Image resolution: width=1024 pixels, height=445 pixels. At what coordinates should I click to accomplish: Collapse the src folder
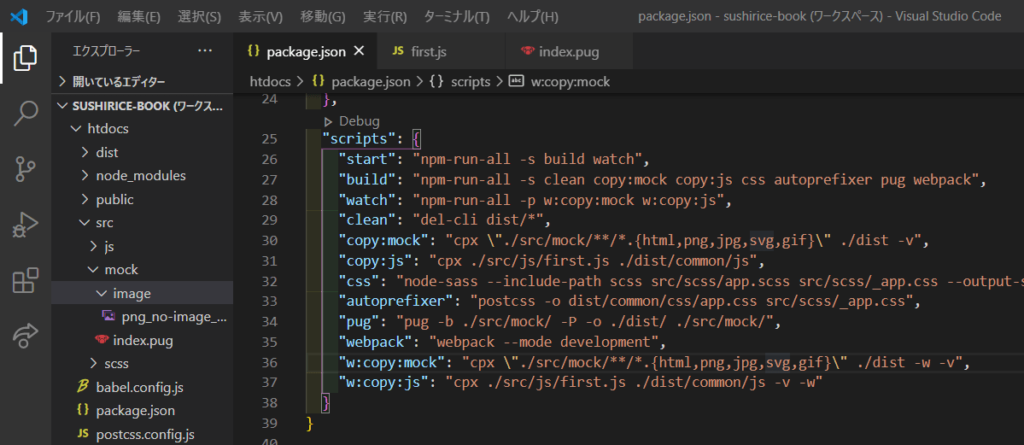pos(142,223)
